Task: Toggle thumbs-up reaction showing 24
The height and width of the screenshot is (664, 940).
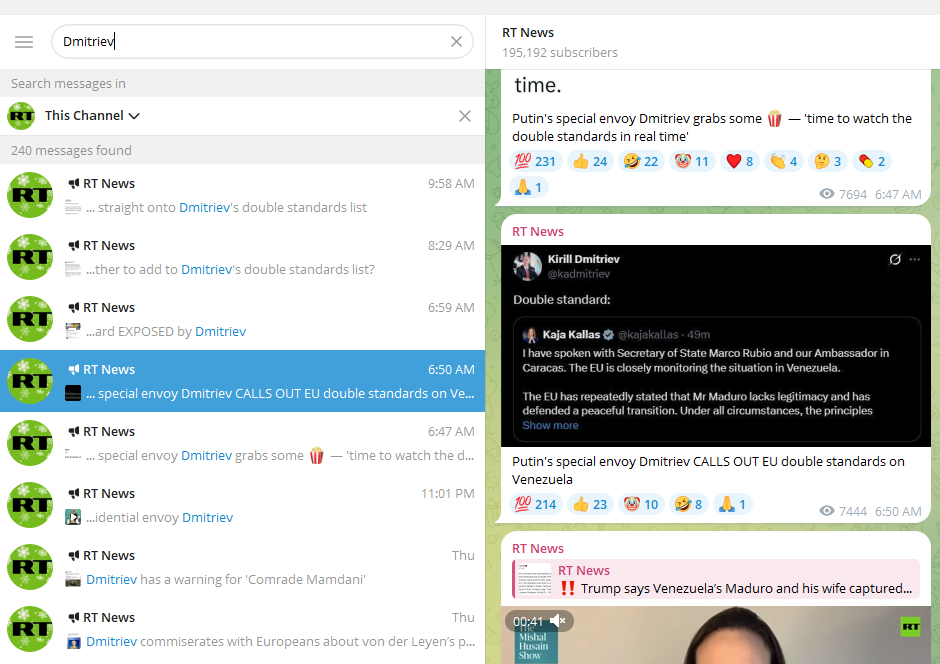Action: point(590,161)
